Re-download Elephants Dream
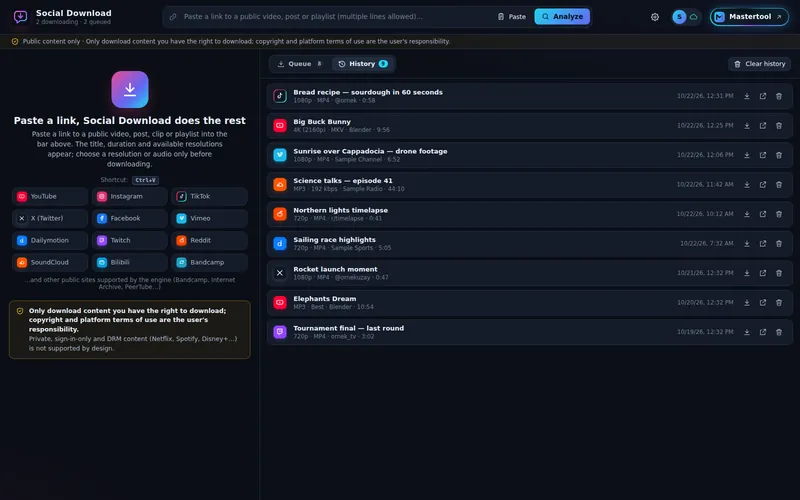This screenshot has width=800, height=500. click(746, 303)
